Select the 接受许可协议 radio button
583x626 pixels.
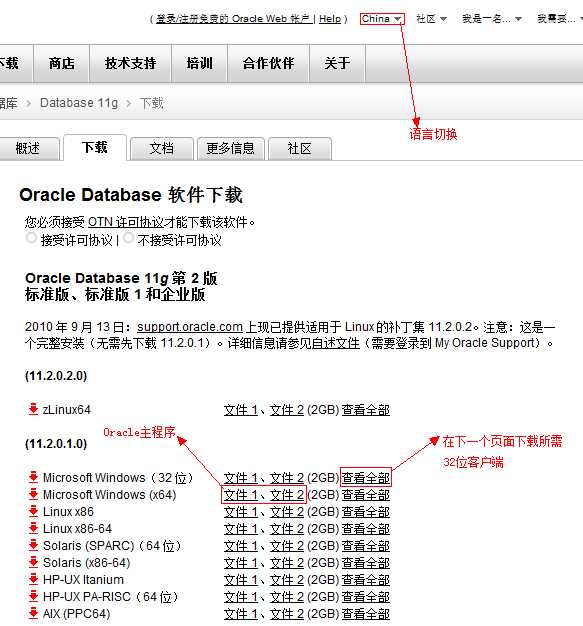point(31,238)
